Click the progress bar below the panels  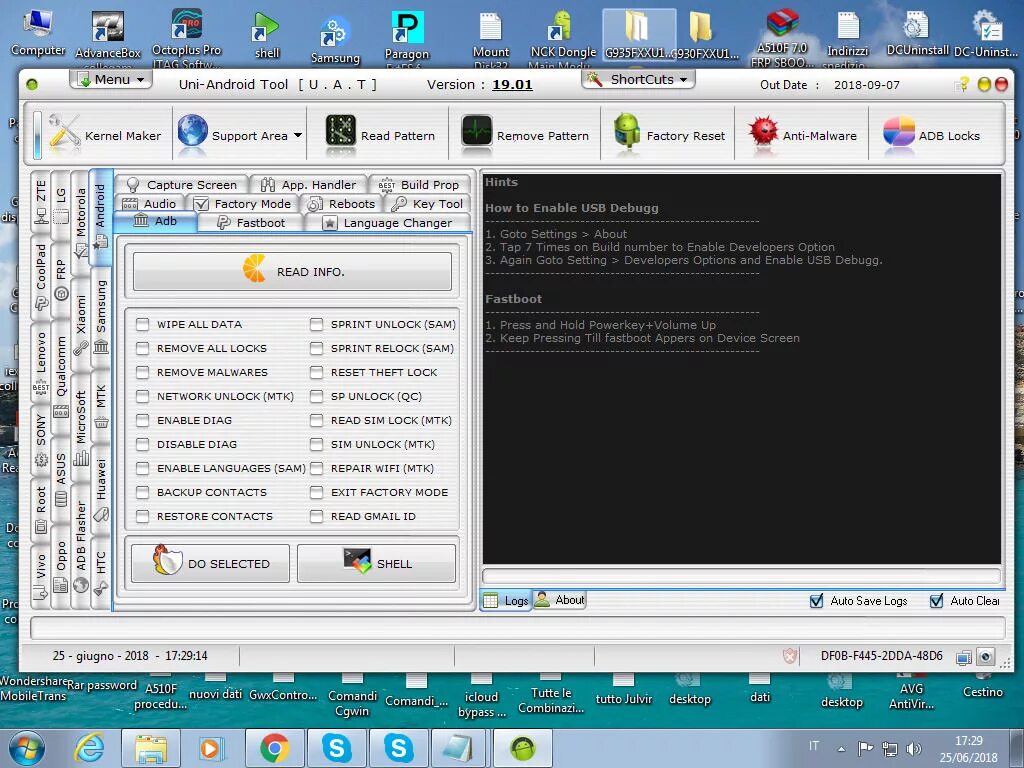point(517,628)
